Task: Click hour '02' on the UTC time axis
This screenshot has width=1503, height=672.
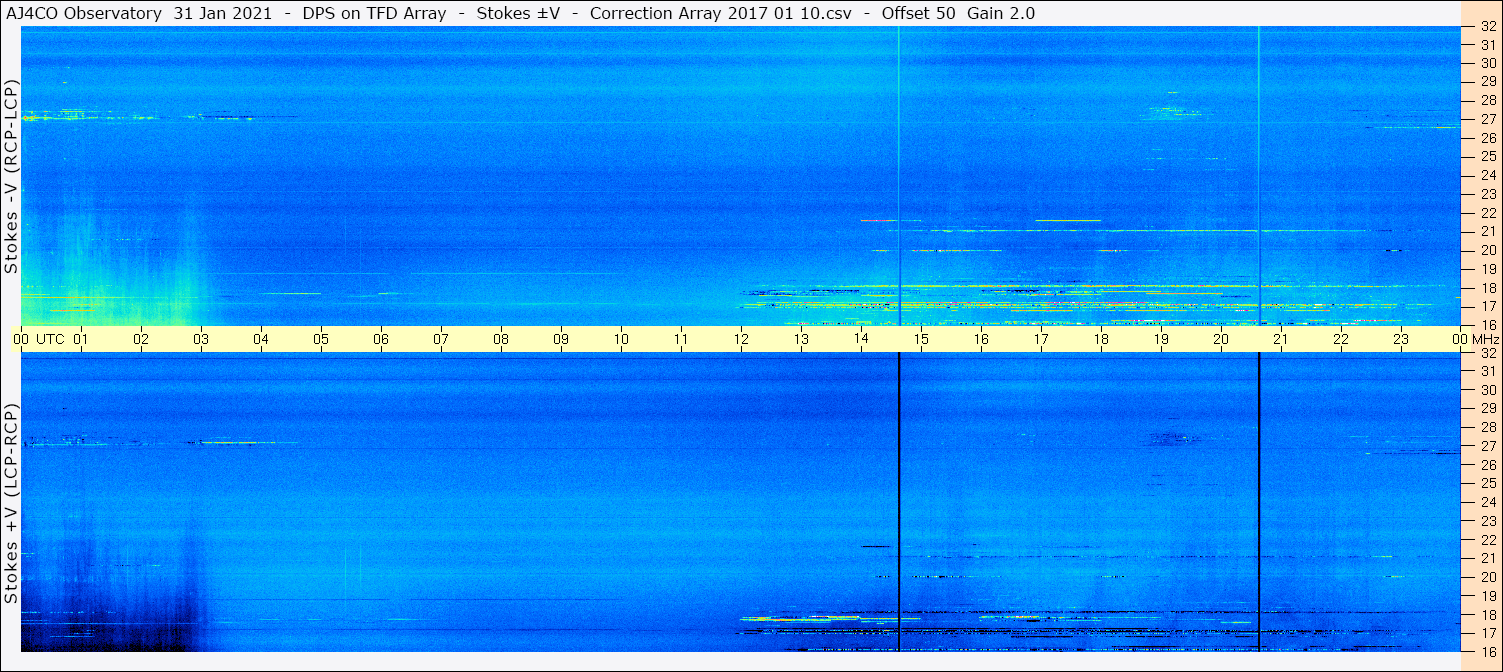Action: click(x=141, y=339)
